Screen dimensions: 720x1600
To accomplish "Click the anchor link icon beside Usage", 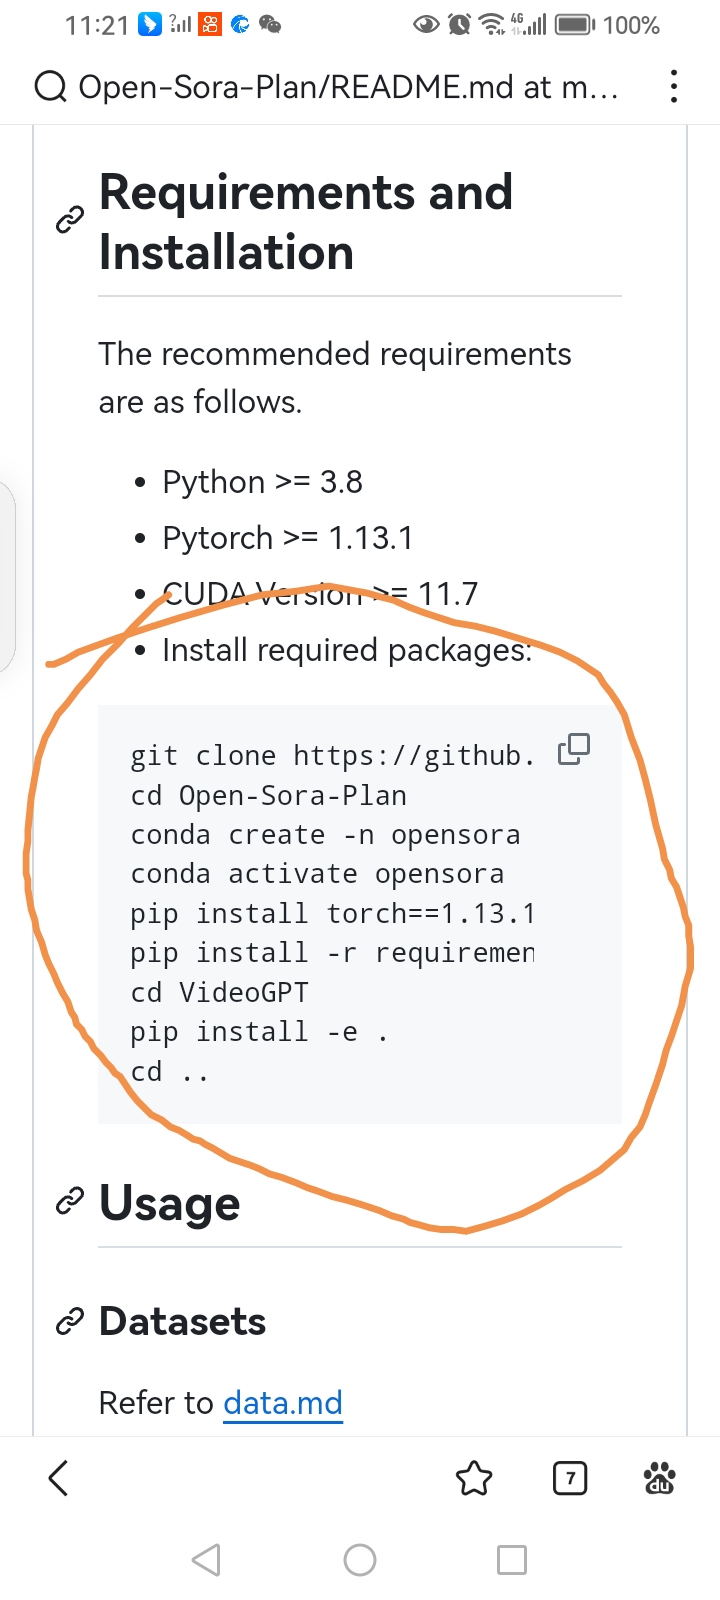I will pos(69,1201).
